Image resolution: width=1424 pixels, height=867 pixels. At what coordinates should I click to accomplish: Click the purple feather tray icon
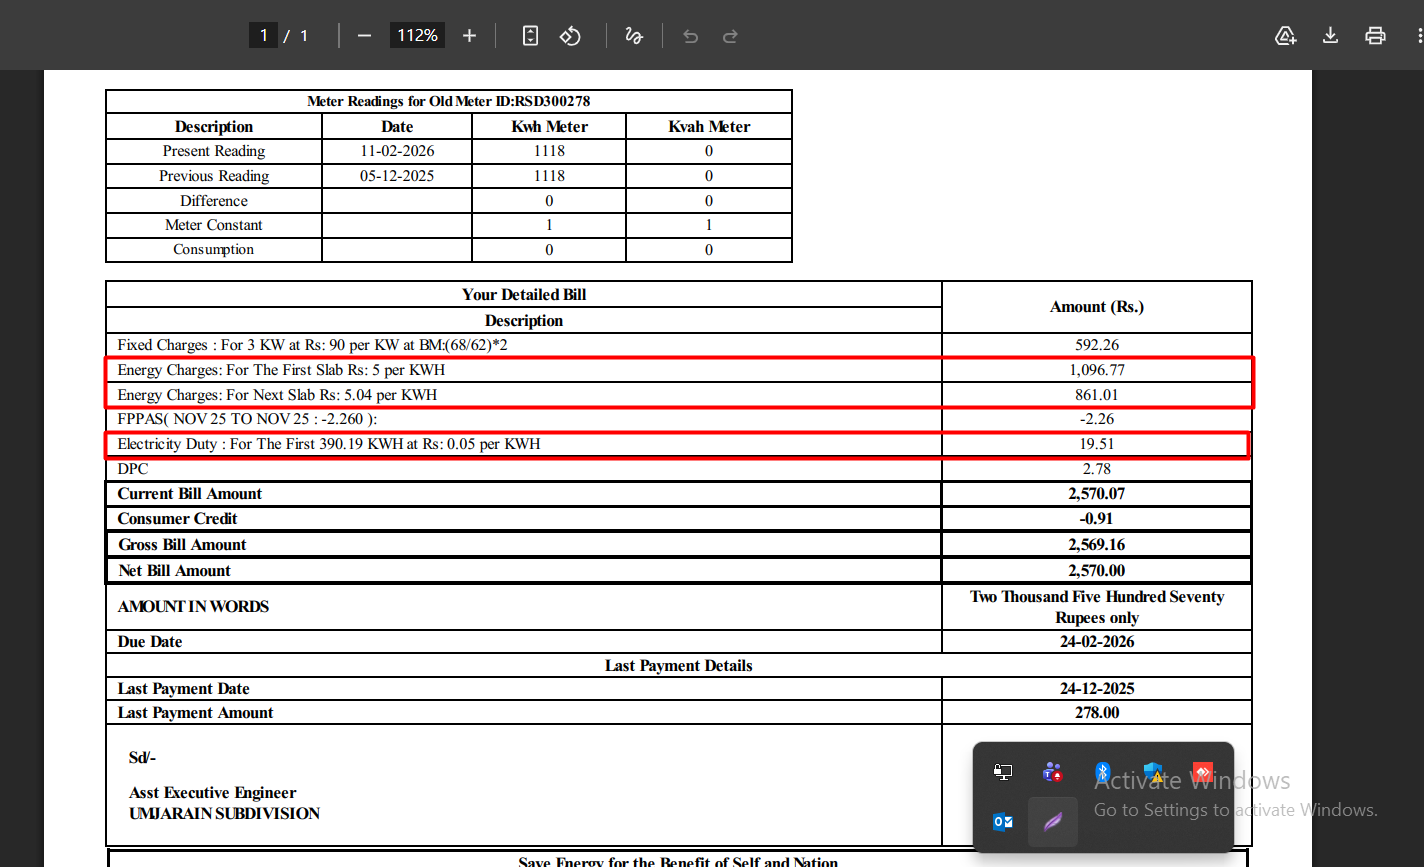click(1052, 822)
